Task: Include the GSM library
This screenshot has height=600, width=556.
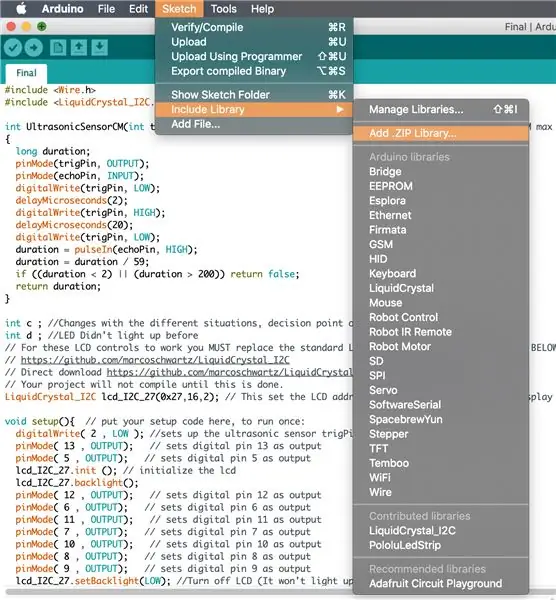Action: click(441, 244)
